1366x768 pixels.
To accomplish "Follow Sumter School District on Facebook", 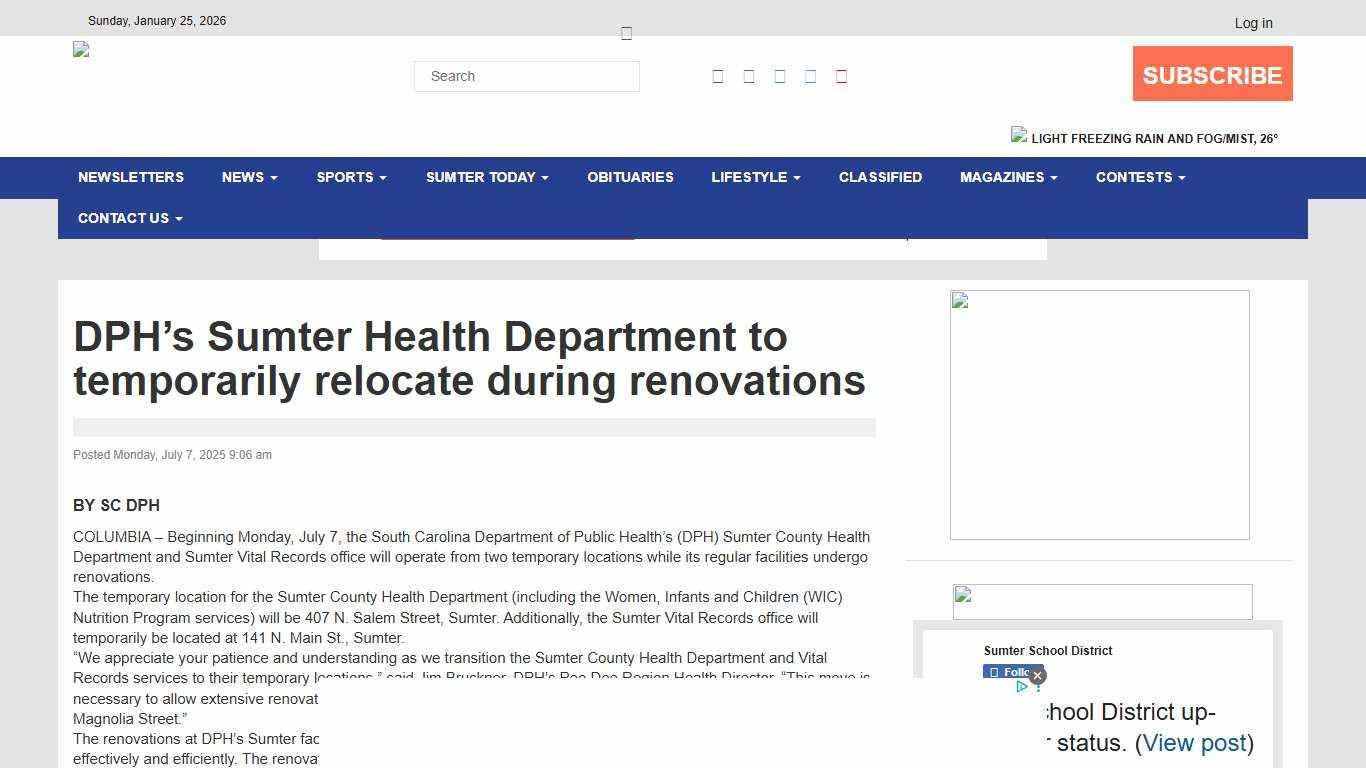I will (1011, 672).
